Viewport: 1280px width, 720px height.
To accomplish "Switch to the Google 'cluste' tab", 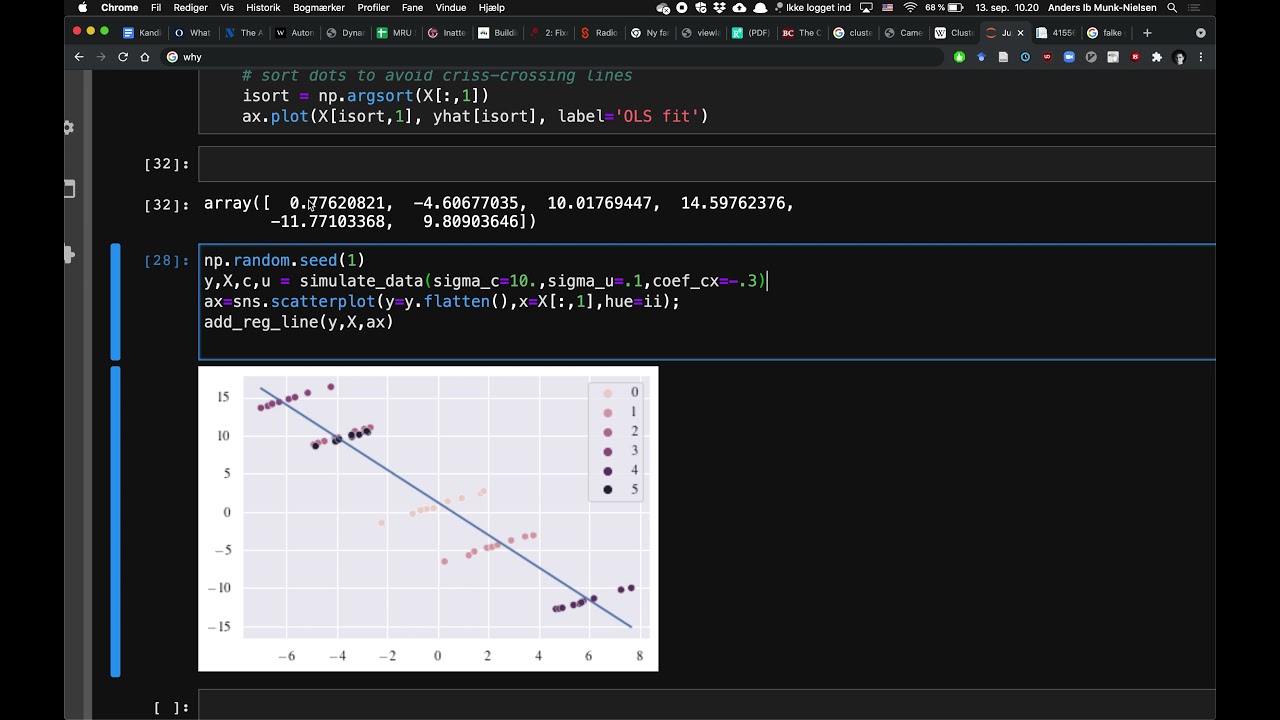I will 853,33.
